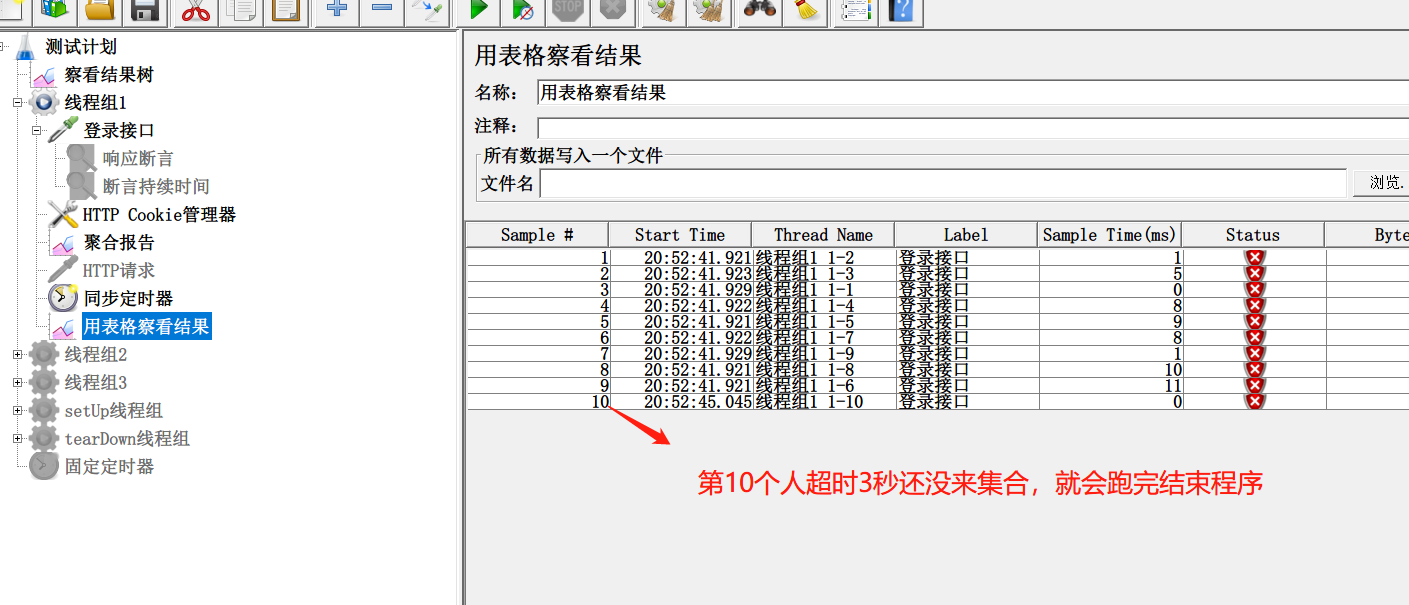
Task: Select tearDown线程组 in the tree
Action: (127, 439)
